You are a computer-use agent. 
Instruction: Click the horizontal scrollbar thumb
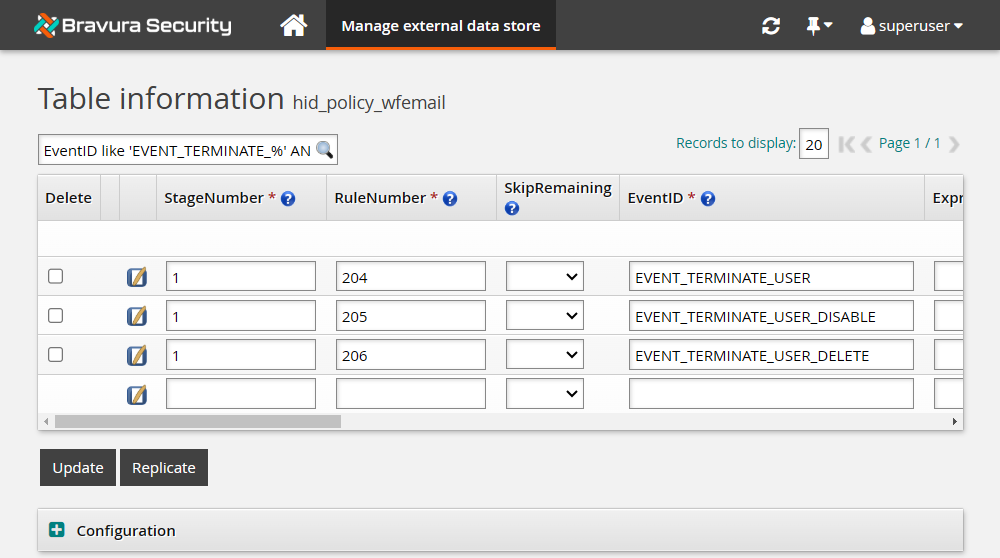point(198,422)
